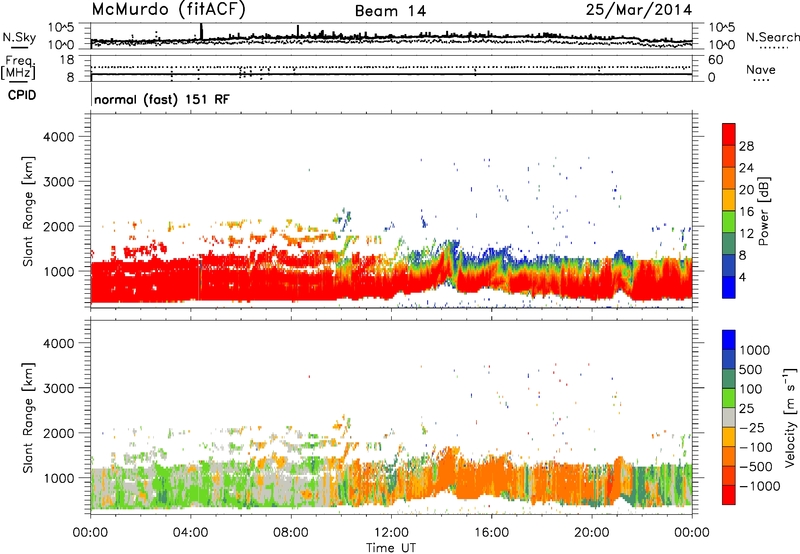
Task: Click the 'Beam 14' label
Action: (390, 11)
